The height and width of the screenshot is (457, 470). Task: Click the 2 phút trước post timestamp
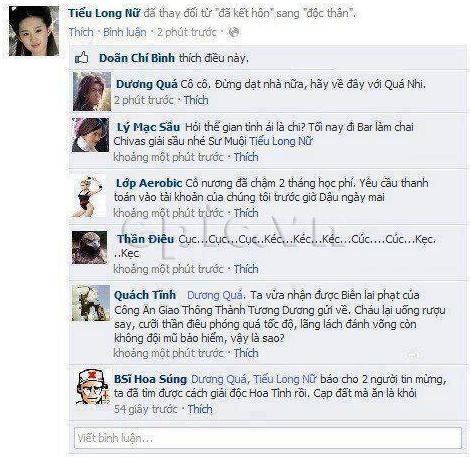tap(187, 32)
